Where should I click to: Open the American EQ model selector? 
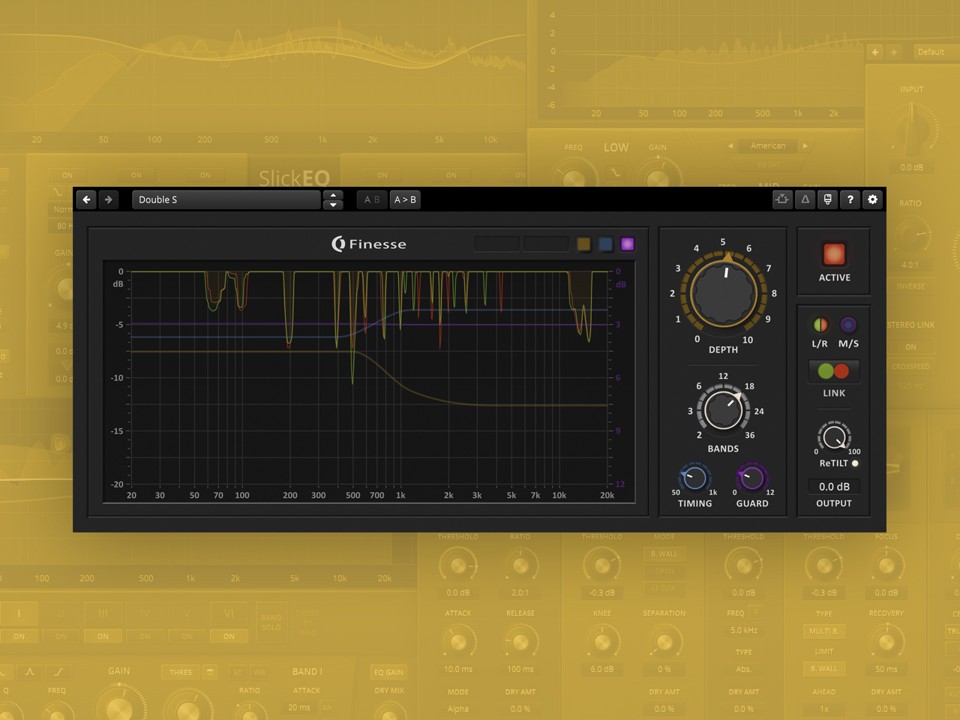[x=768, y=146]
